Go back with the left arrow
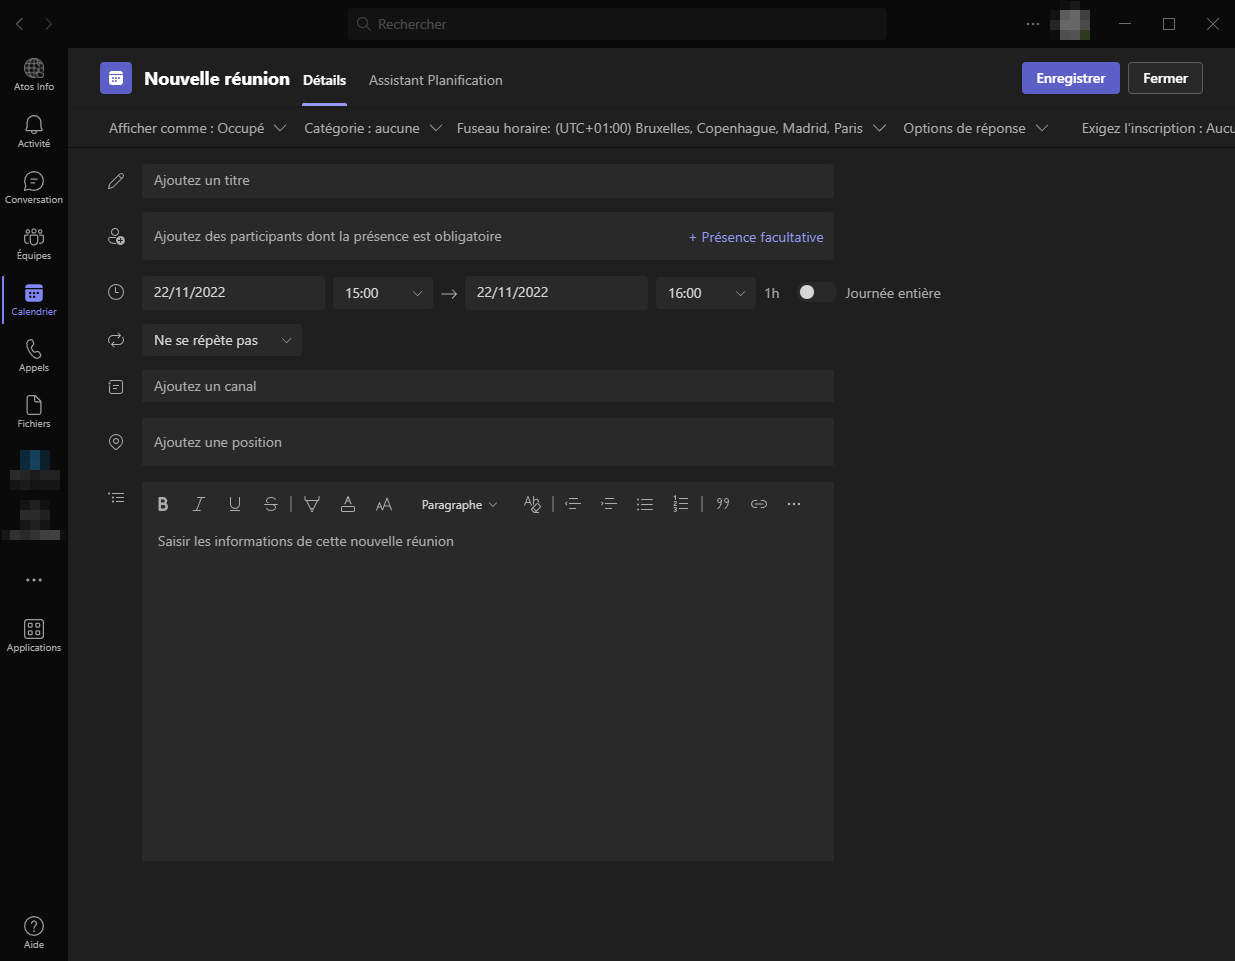Image resolution: width=1235 pixels, height=961 pixels. 20,24
